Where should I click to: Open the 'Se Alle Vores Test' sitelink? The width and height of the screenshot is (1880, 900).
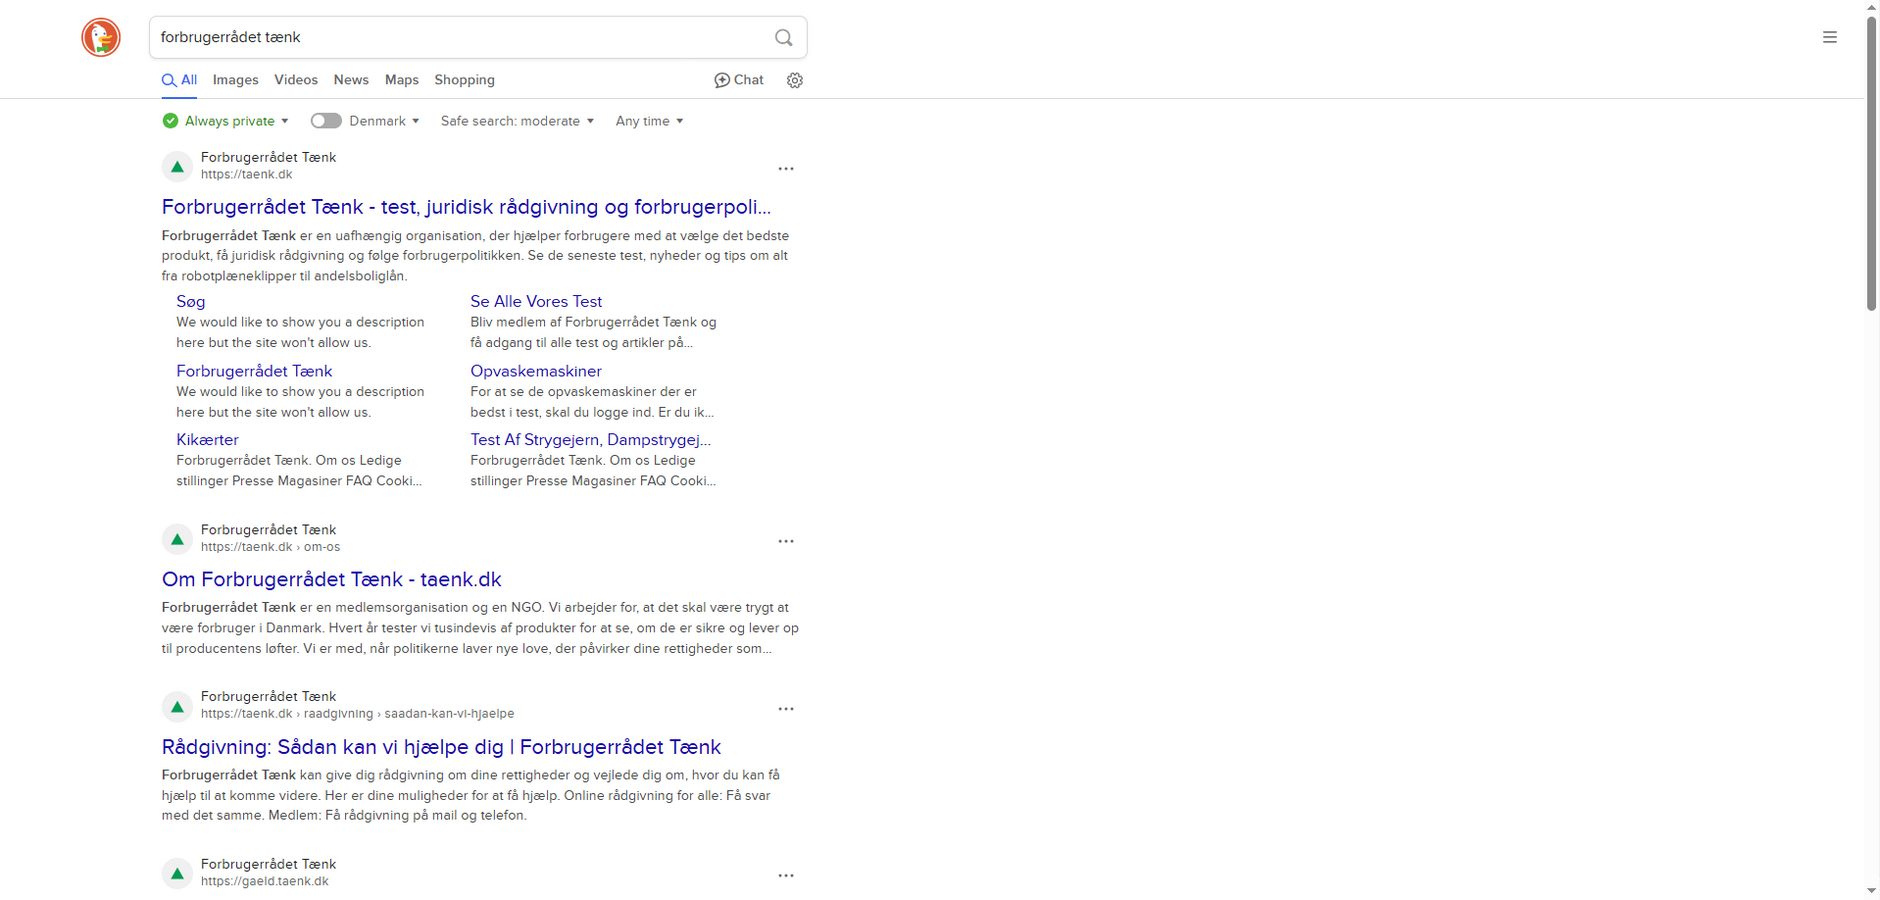tap(536, 301)
